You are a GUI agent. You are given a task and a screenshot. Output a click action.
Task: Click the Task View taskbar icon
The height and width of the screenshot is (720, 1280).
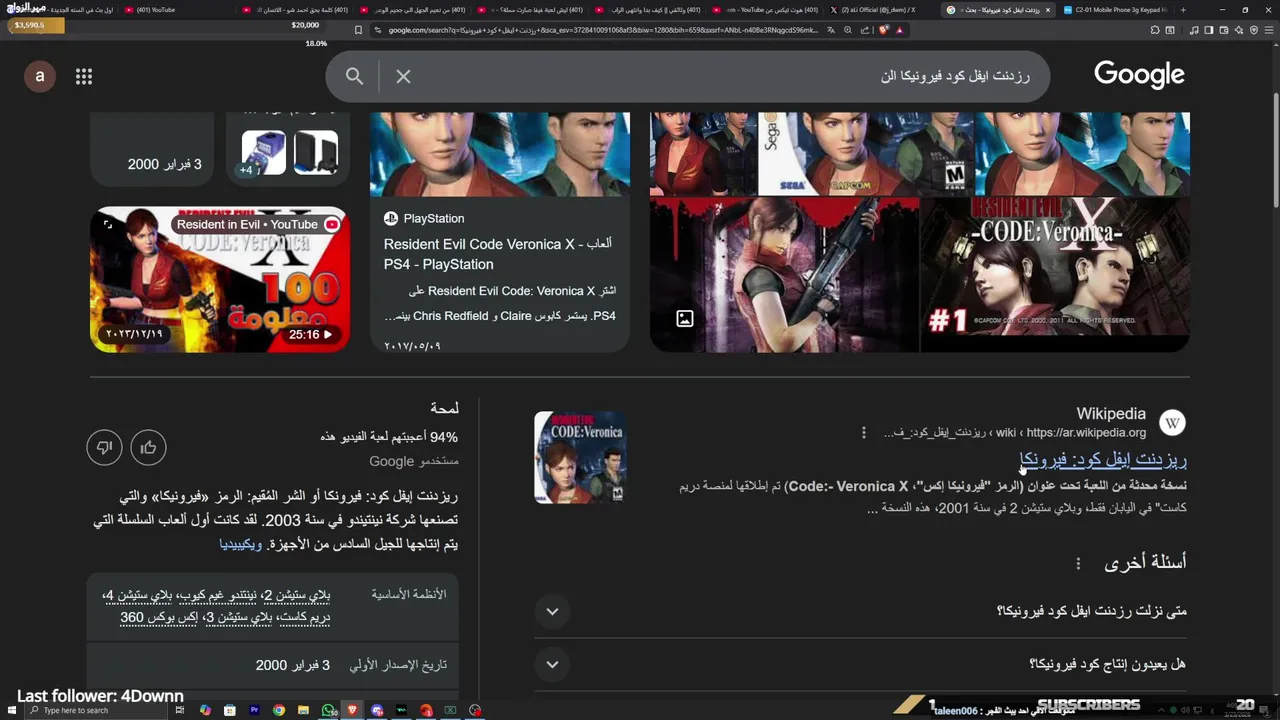[x=180, y=710]
